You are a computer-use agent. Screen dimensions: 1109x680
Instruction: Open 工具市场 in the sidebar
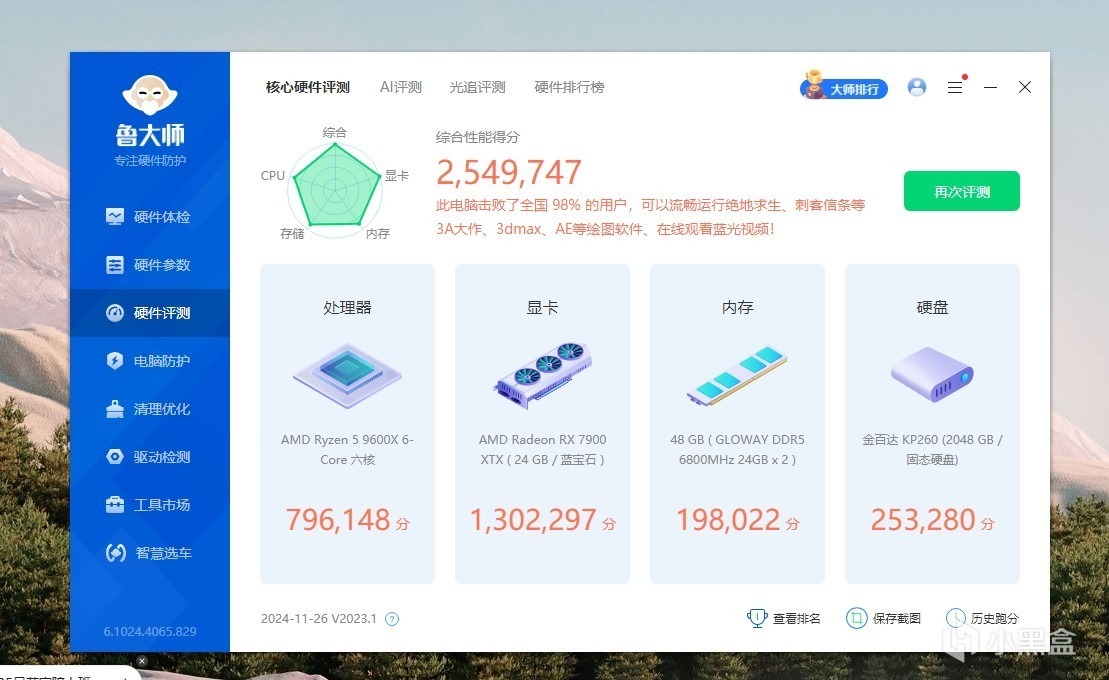149,505
